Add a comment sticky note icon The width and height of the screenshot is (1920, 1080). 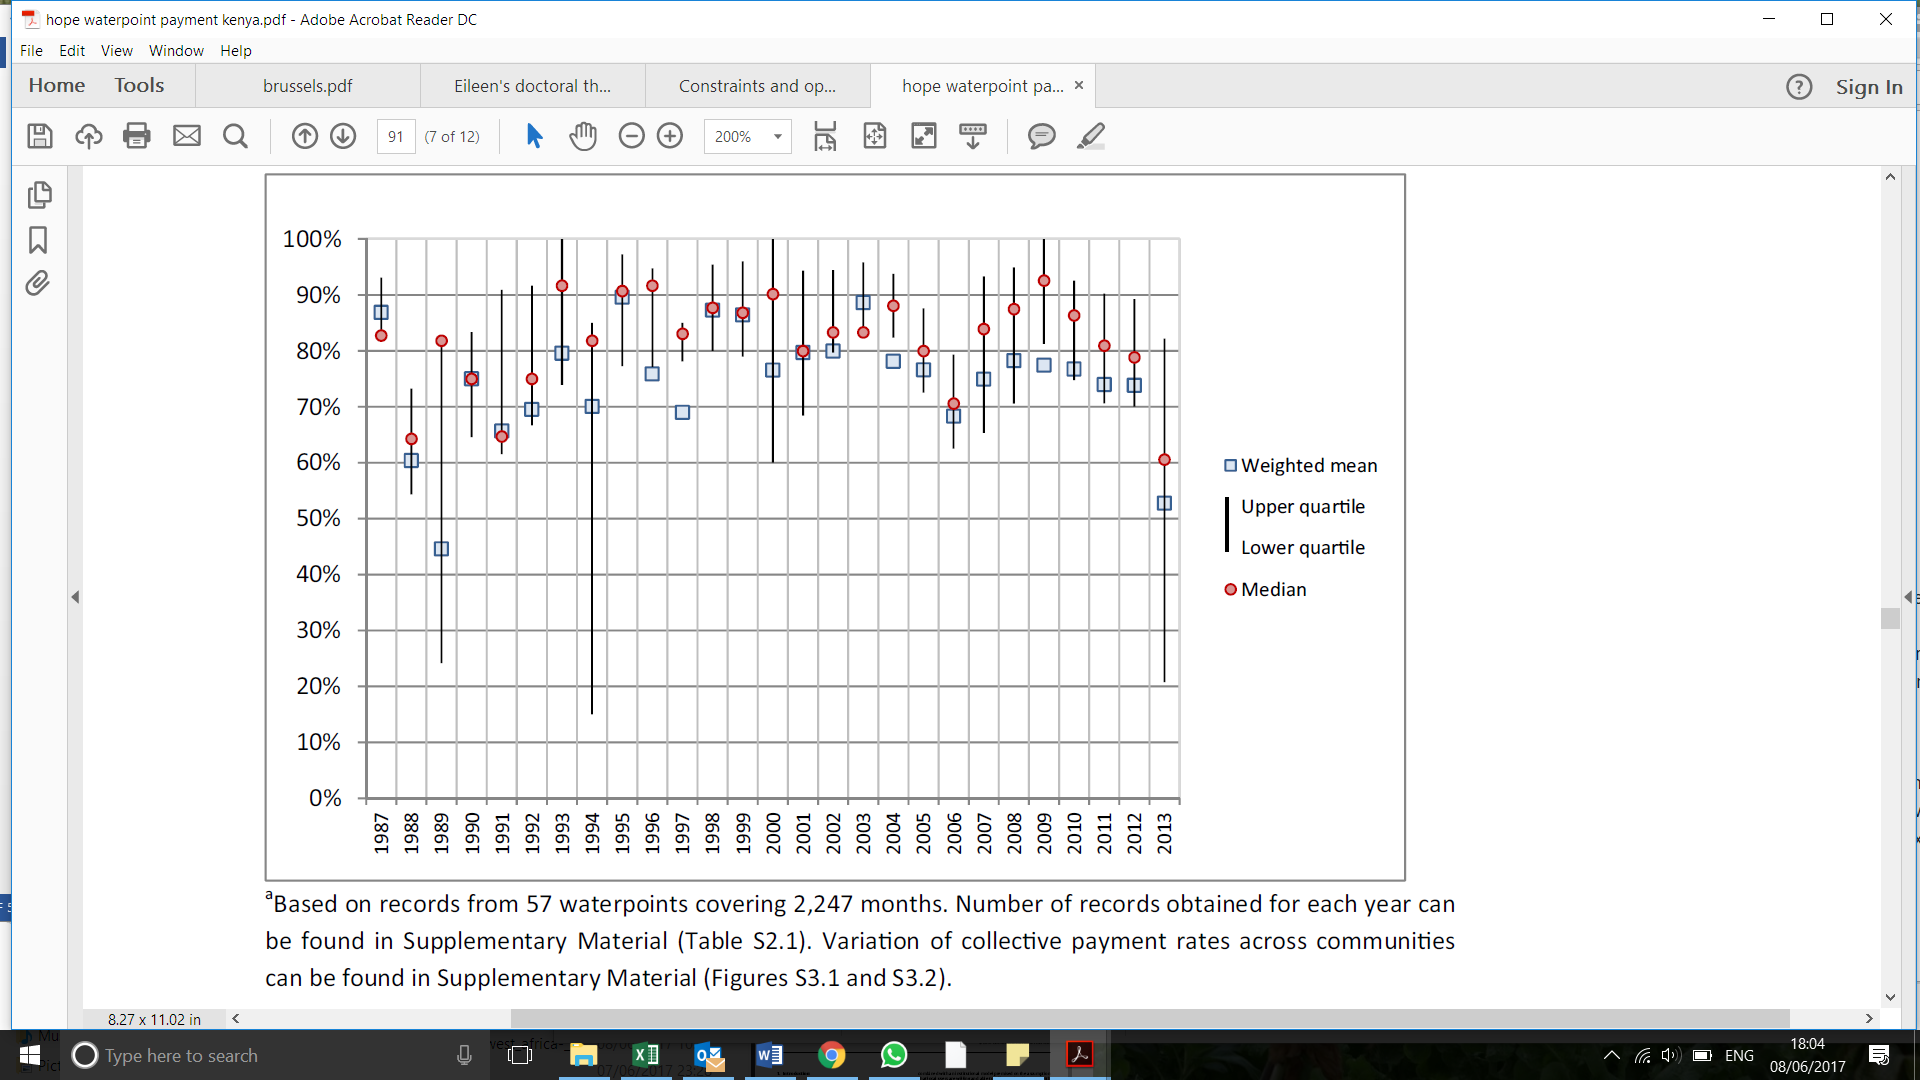1041,136
